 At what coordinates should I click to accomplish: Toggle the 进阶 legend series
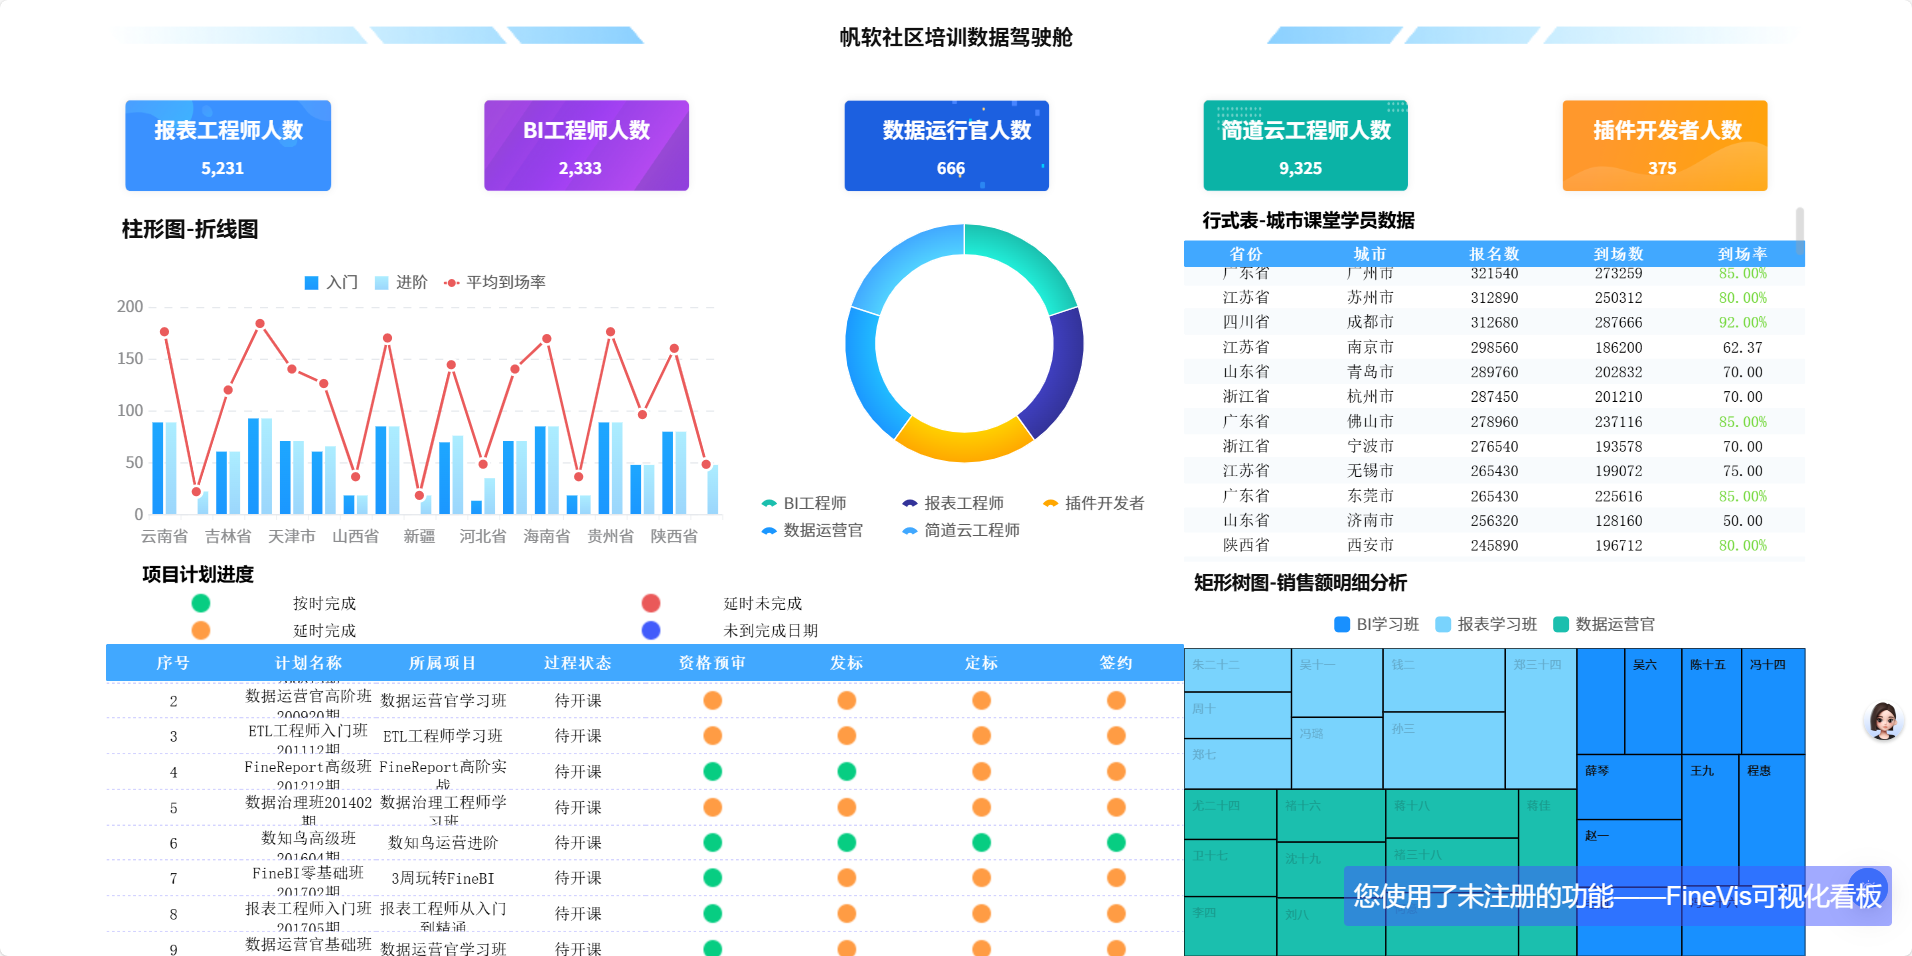(x=381, y=283)
